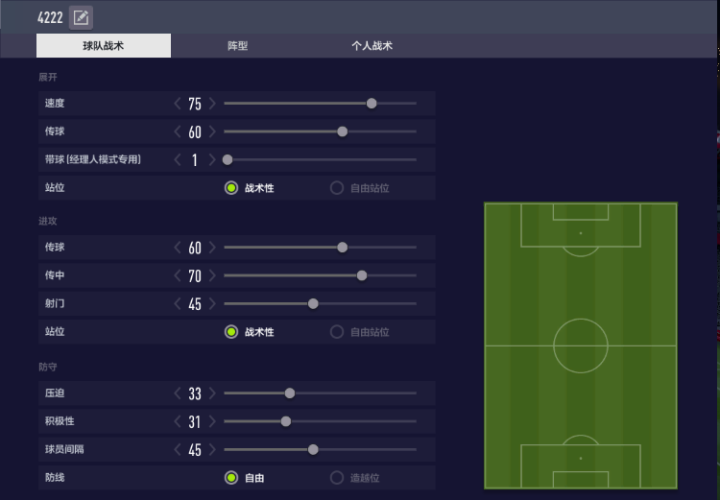Decrease the 压迫 value with left arrow
The image size is (720, 500).
pyautogui.click(x=177, y=394)
